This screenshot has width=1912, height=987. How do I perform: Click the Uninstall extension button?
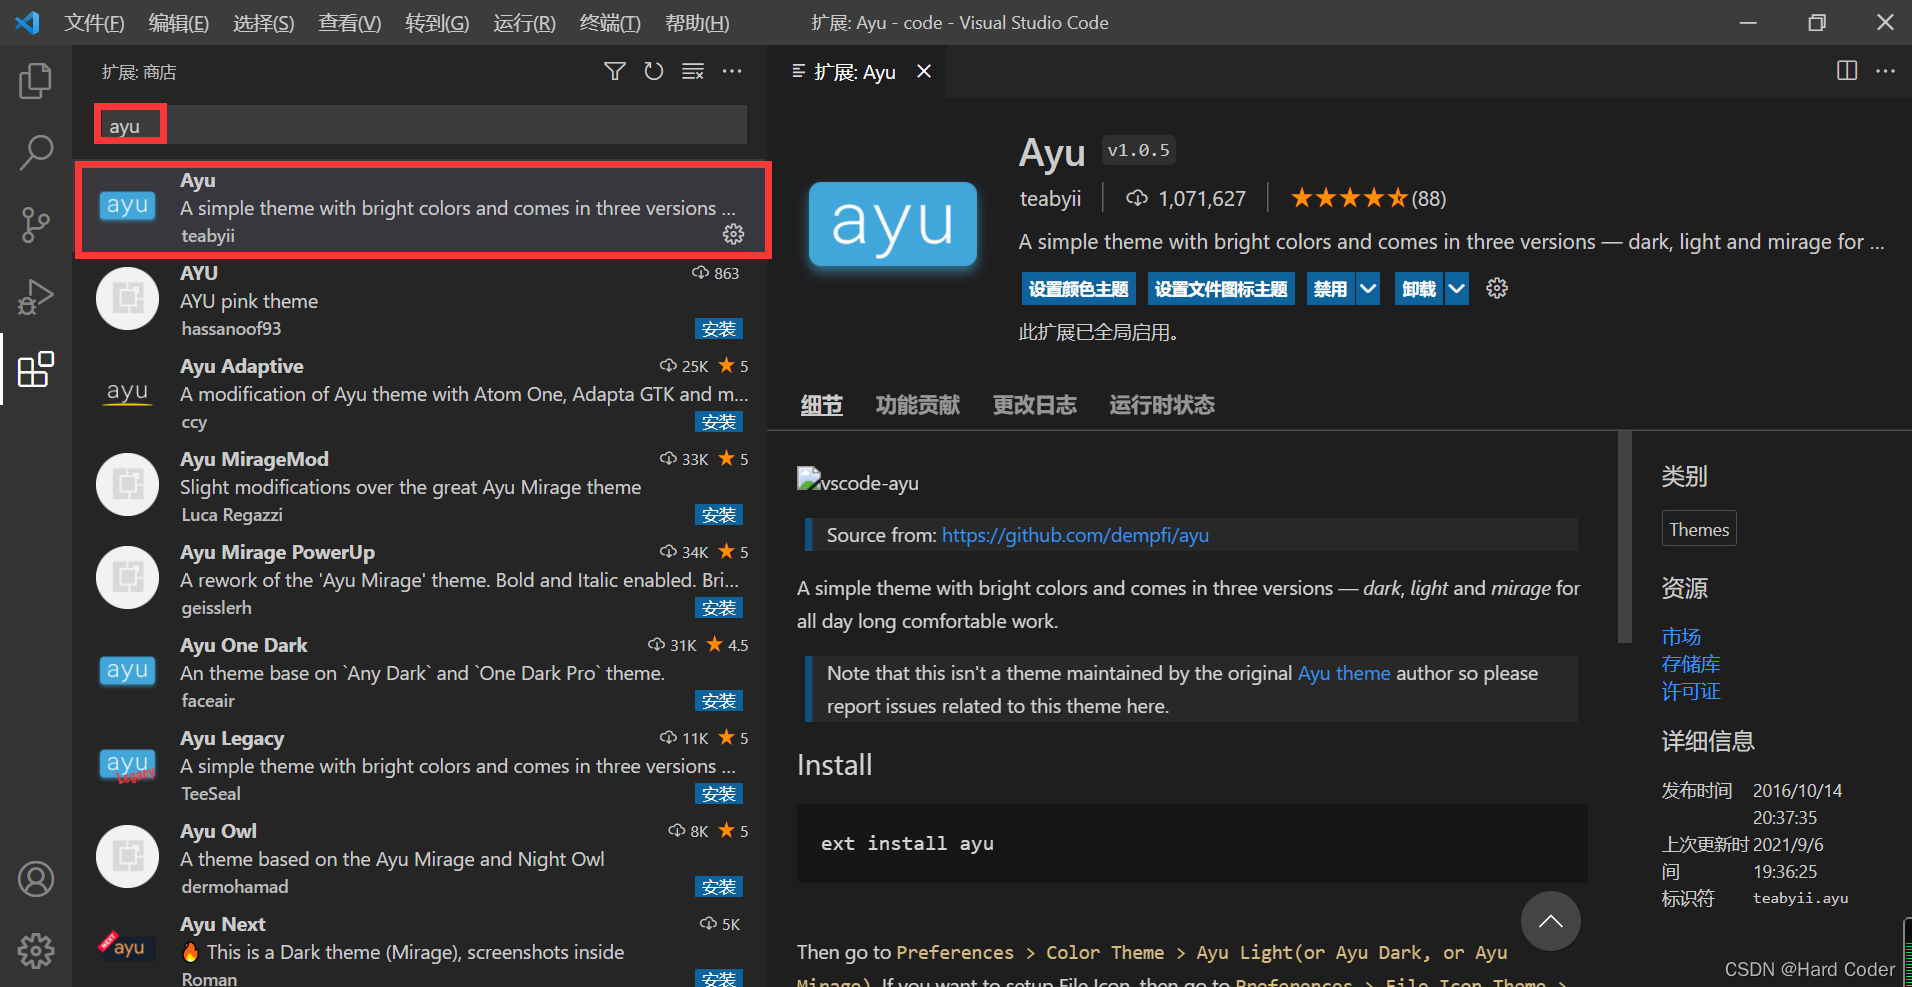[1419, 289]
